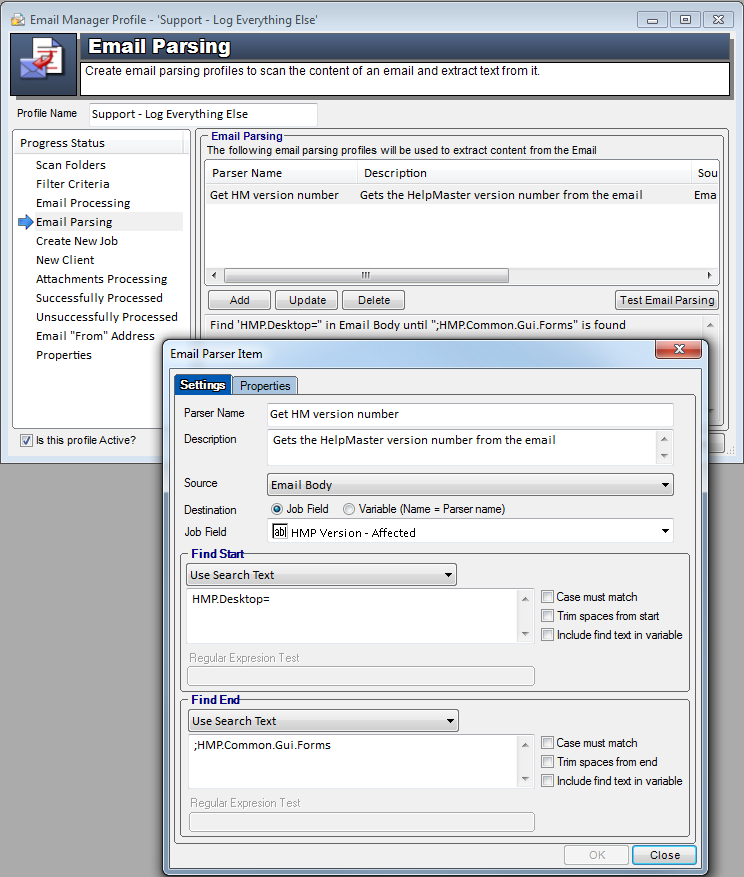Go to Properties step in Progress Status
This screenshot has height=877, width=744.
(x=64, y=355)
